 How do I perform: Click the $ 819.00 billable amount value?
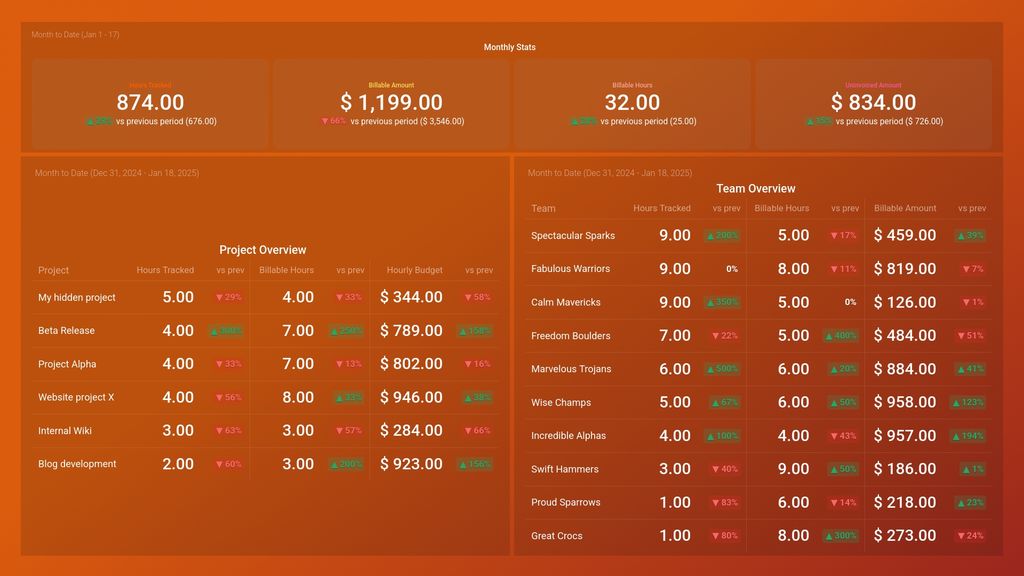[x=905, y=269]
